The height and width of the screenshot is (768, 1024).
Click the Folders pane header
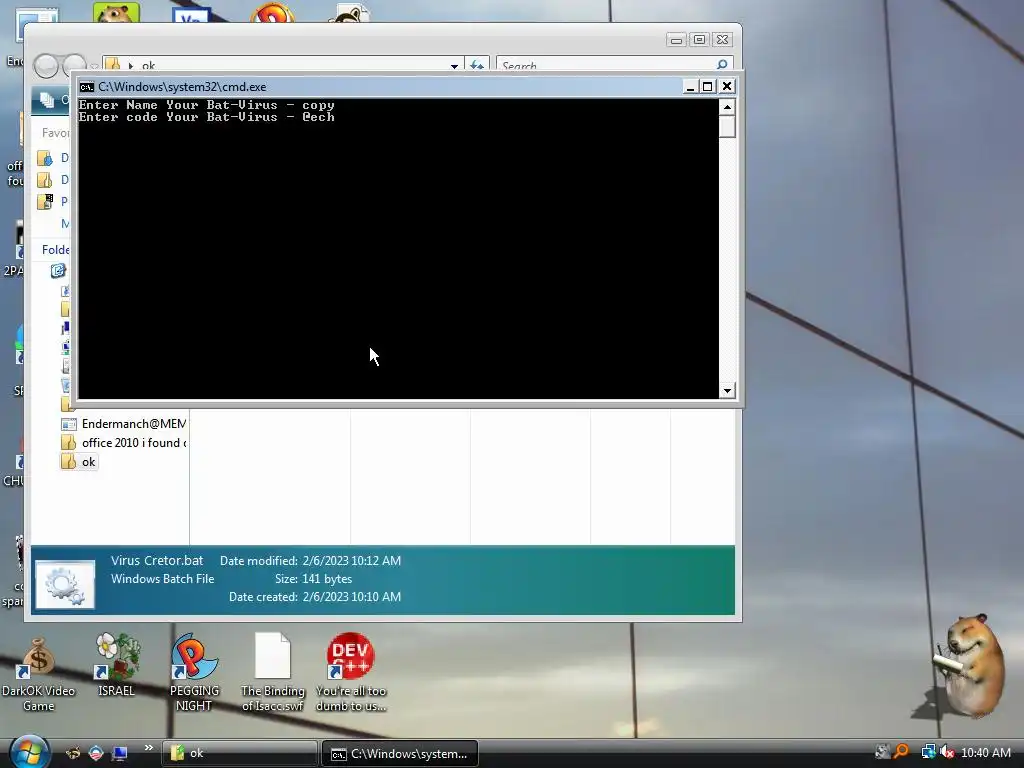(x=55, y=249)
